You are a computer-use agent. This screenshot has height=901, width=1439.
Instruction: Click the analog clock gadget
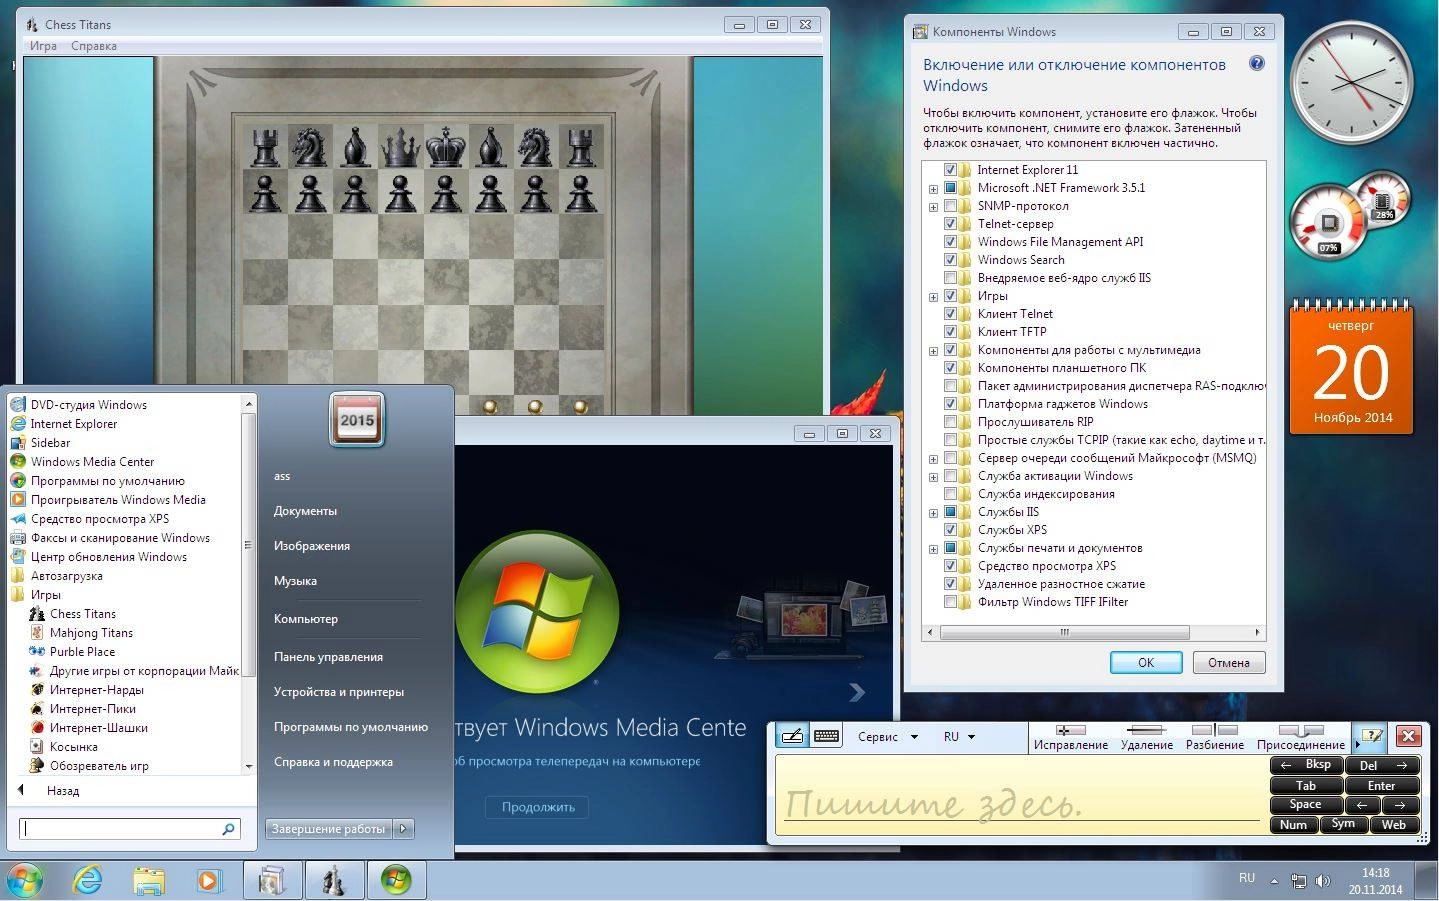1351,84
